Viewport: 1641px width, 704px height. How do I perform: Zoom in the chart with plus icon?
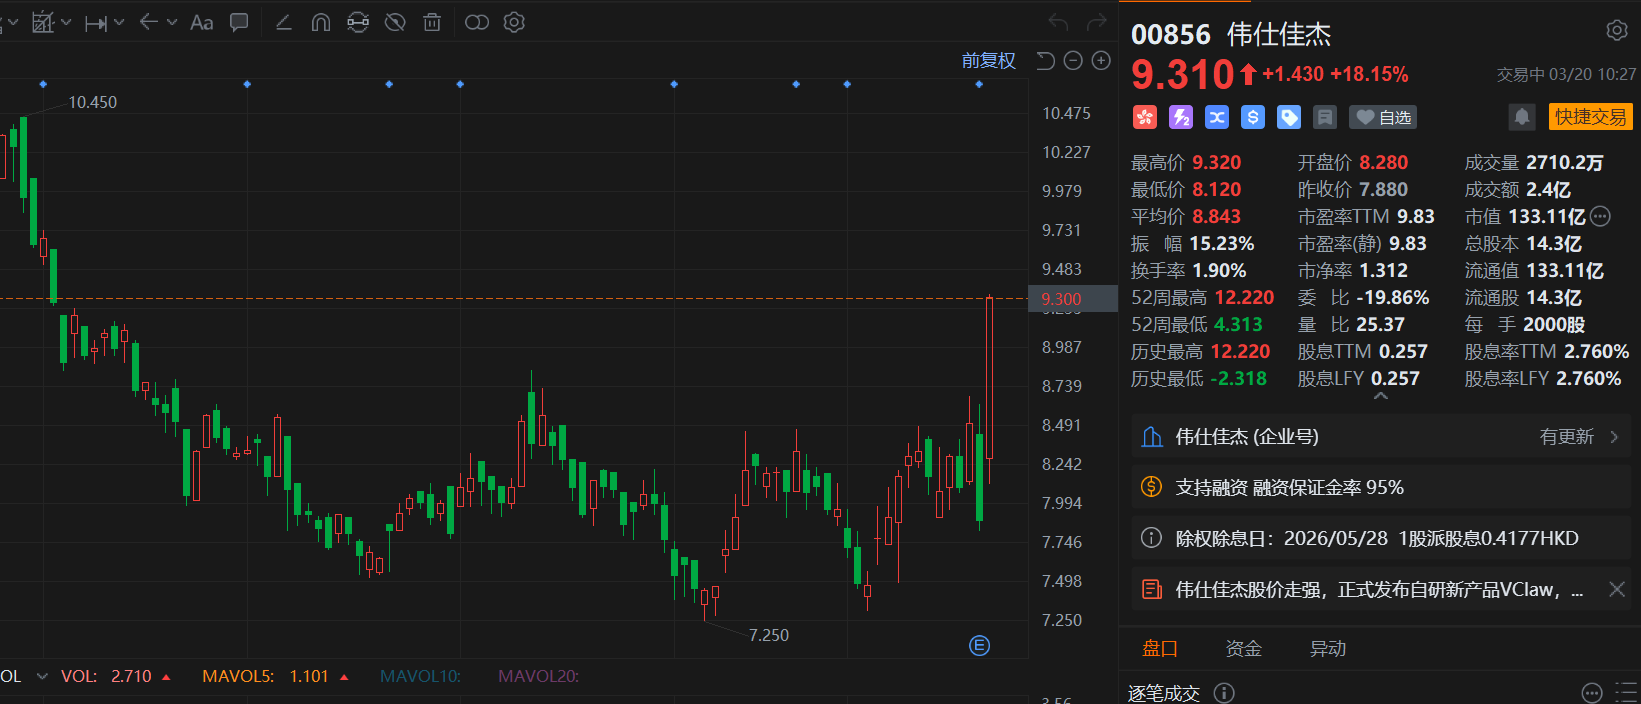1101,61
